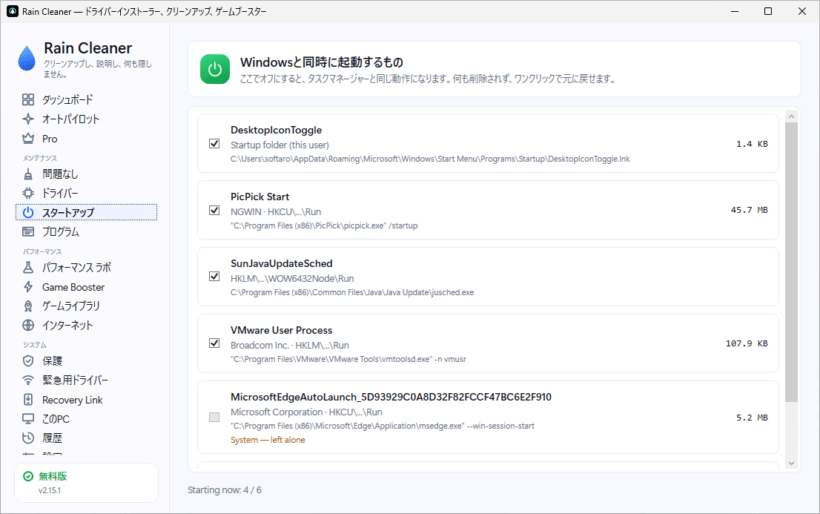Click the Game Booster lightning icon

[x=28, y=287]
